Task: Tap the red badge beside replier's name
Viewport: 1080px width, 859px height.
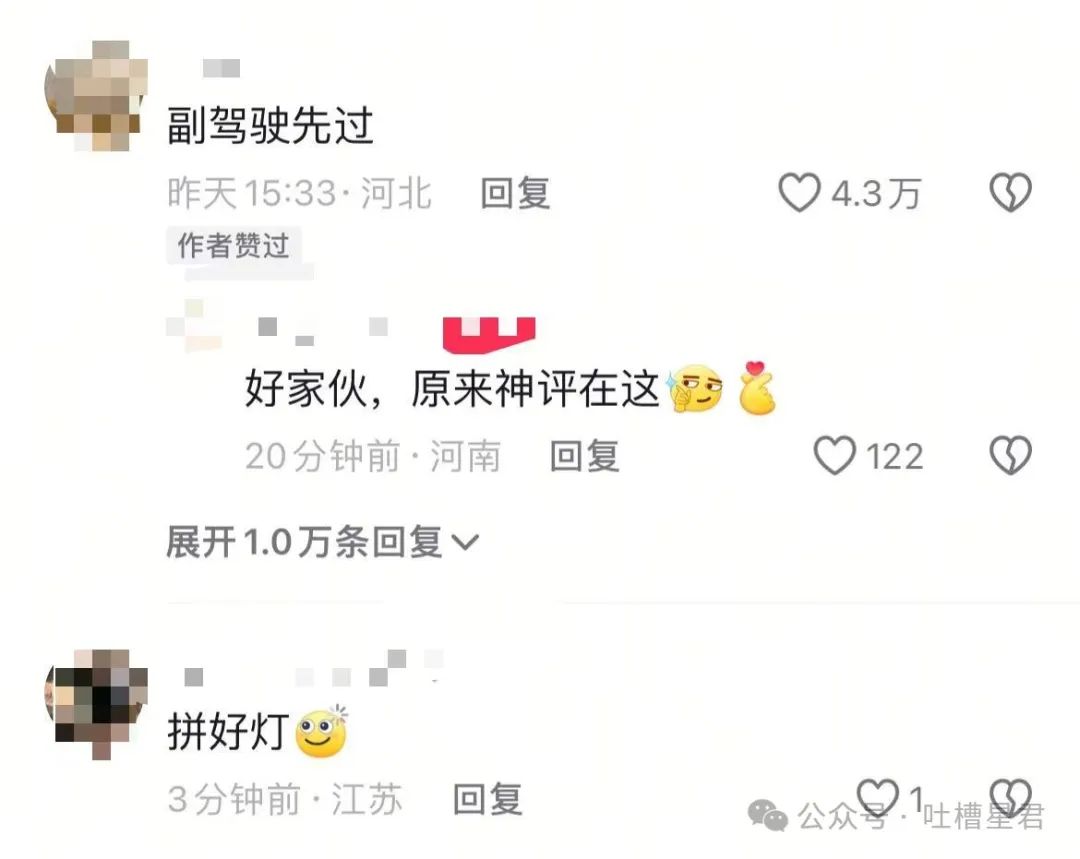Action: [489, 335]
